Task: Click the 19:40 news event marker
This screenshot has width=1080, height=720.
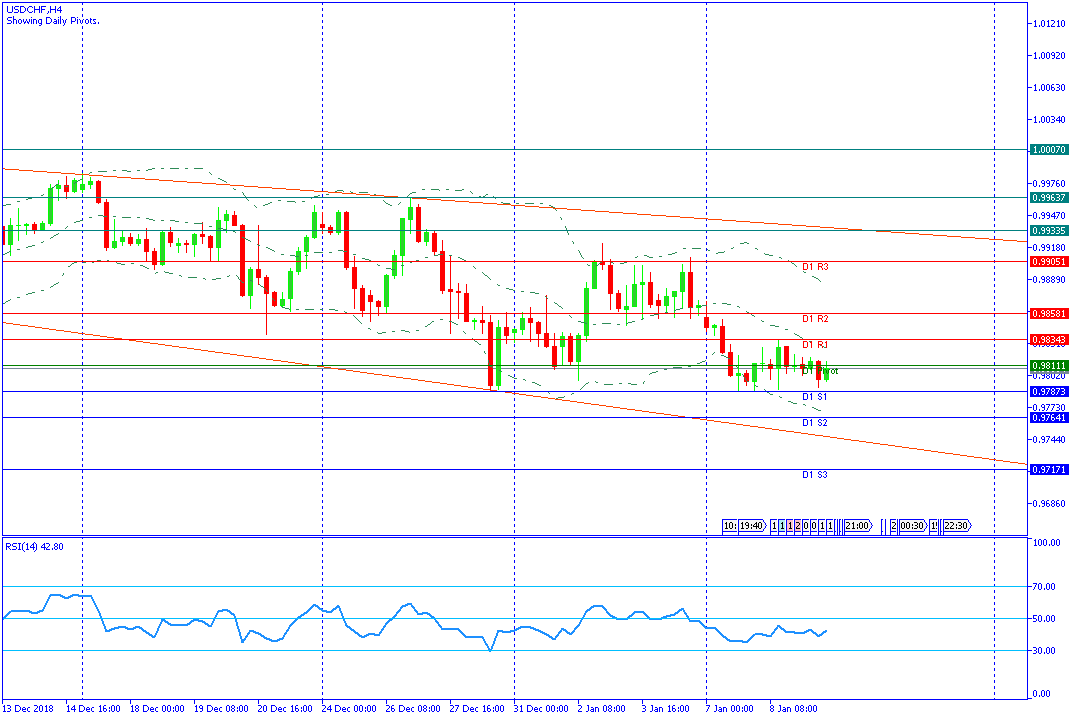Action: pyautogui.click(x=752, y=526)
